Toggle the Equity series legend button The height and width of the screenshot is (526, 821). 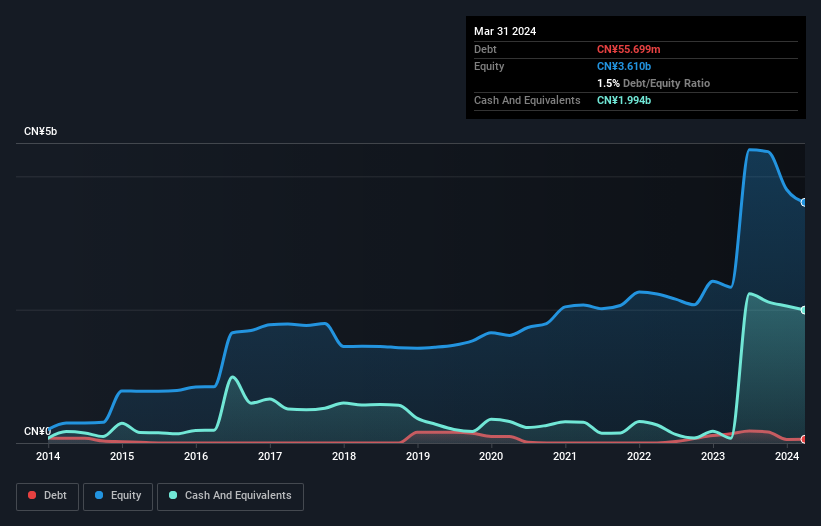[x=118, y=496]
